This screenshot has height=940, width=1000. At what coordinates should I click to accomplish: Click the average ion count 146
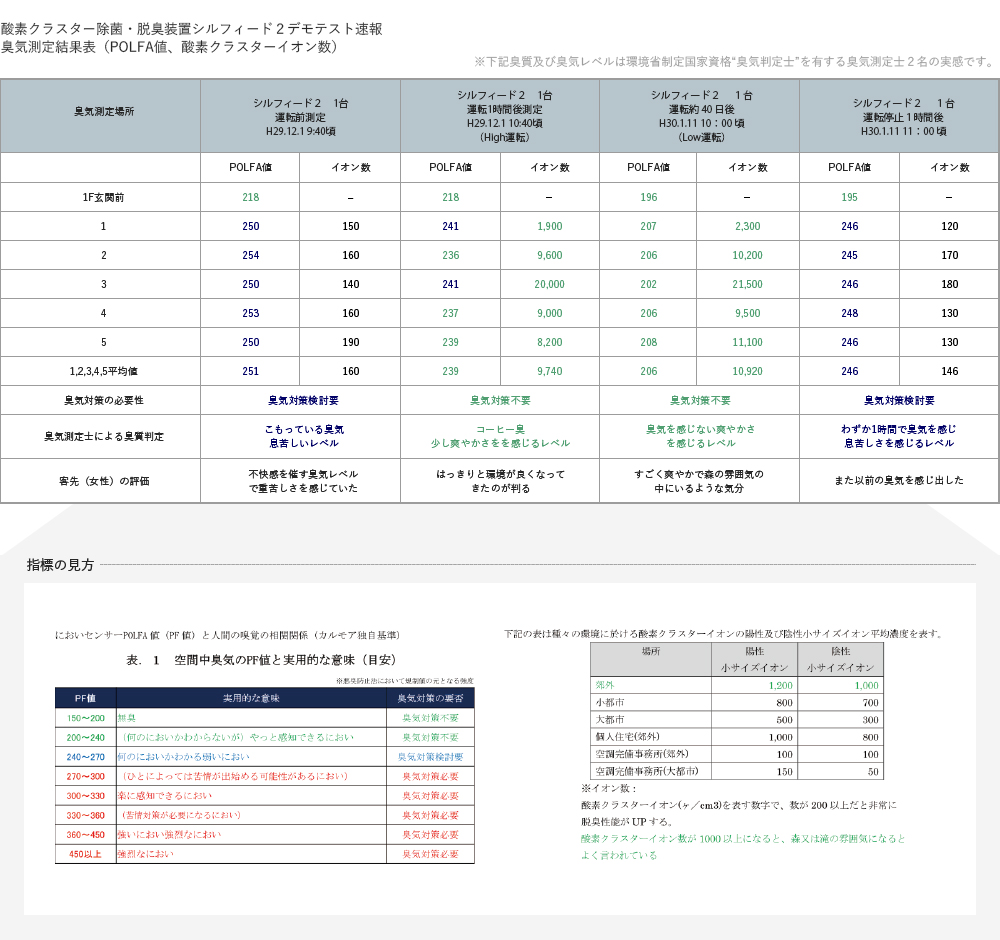point(950,371)
